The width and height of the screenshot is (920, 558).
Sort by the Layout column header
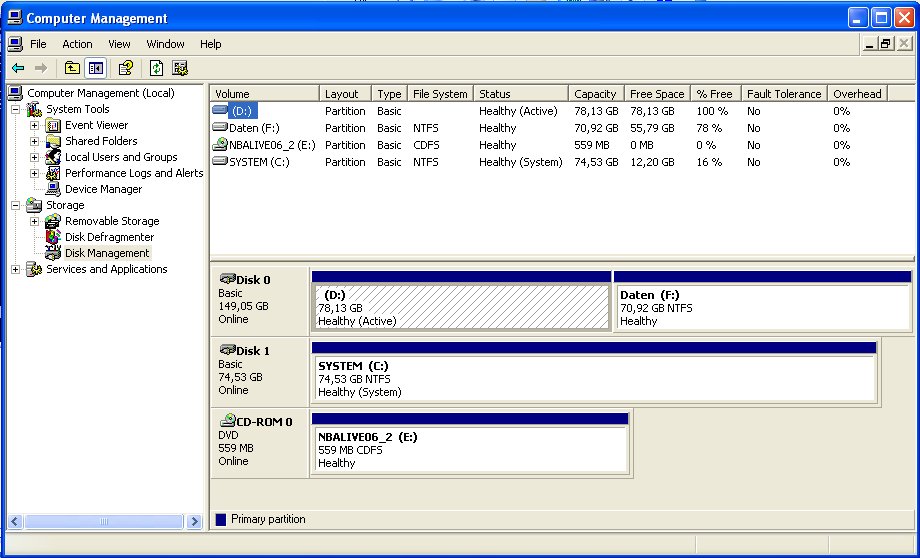(345, 94)
